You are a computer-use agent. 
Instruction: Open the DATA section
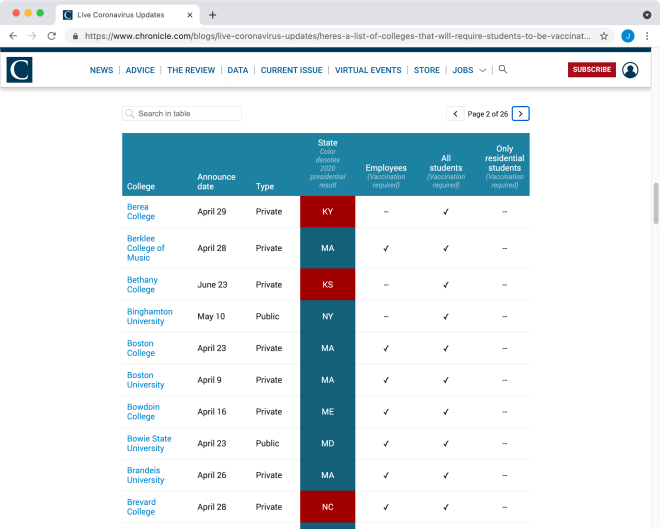point(238,70)
